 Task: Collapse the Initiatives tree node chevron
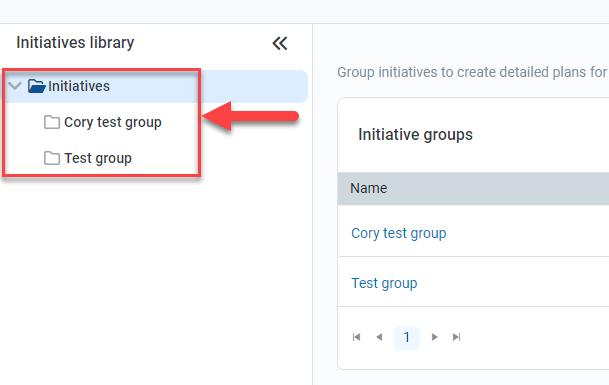[x=15, y=86]
